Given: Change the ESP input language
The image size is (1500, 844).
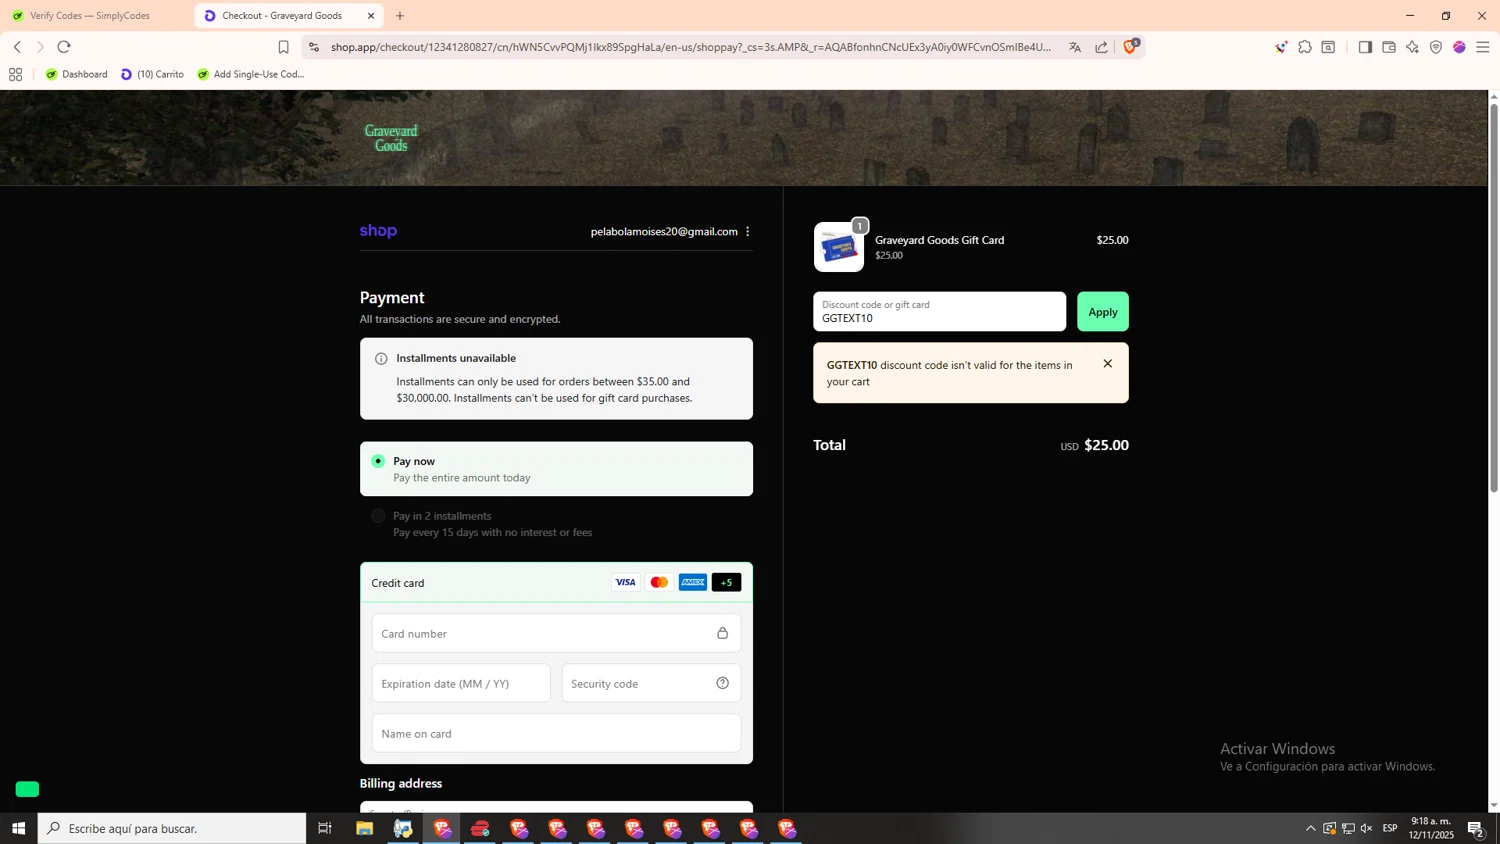Looking at the screenshot, I should pyautogui.click(x=1390, y=828).
